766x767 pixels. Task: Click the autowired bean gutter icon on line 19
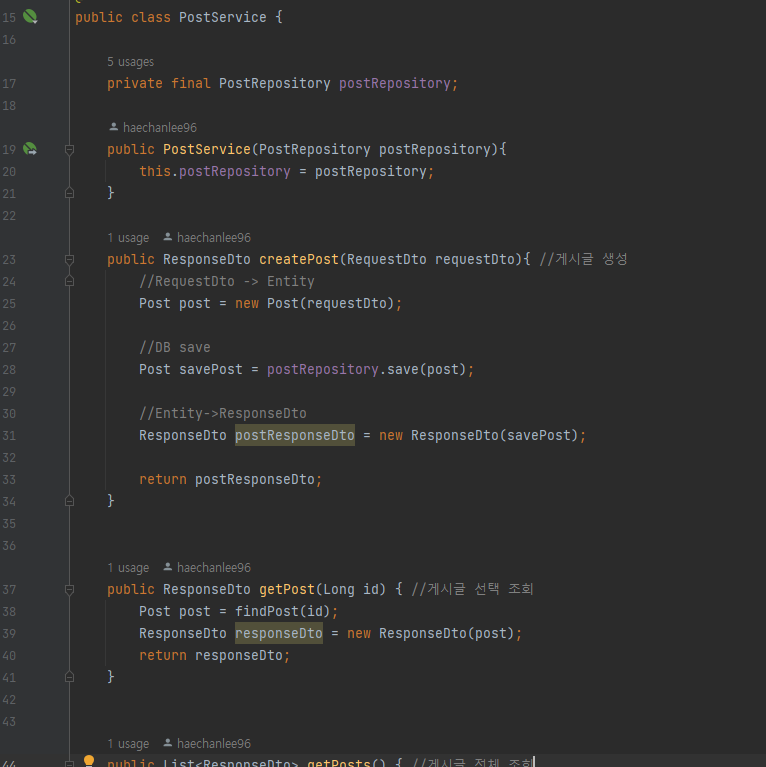[30, 149]
